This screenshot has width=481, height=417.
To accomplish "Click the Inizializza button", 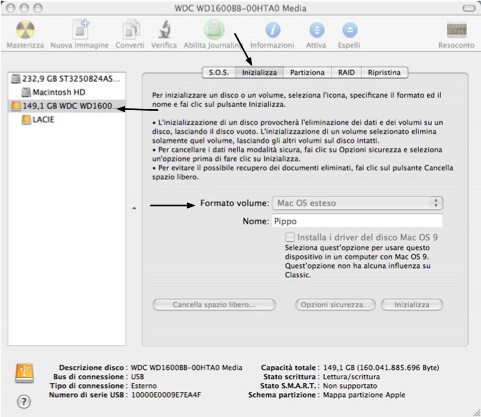I will 412,305.
